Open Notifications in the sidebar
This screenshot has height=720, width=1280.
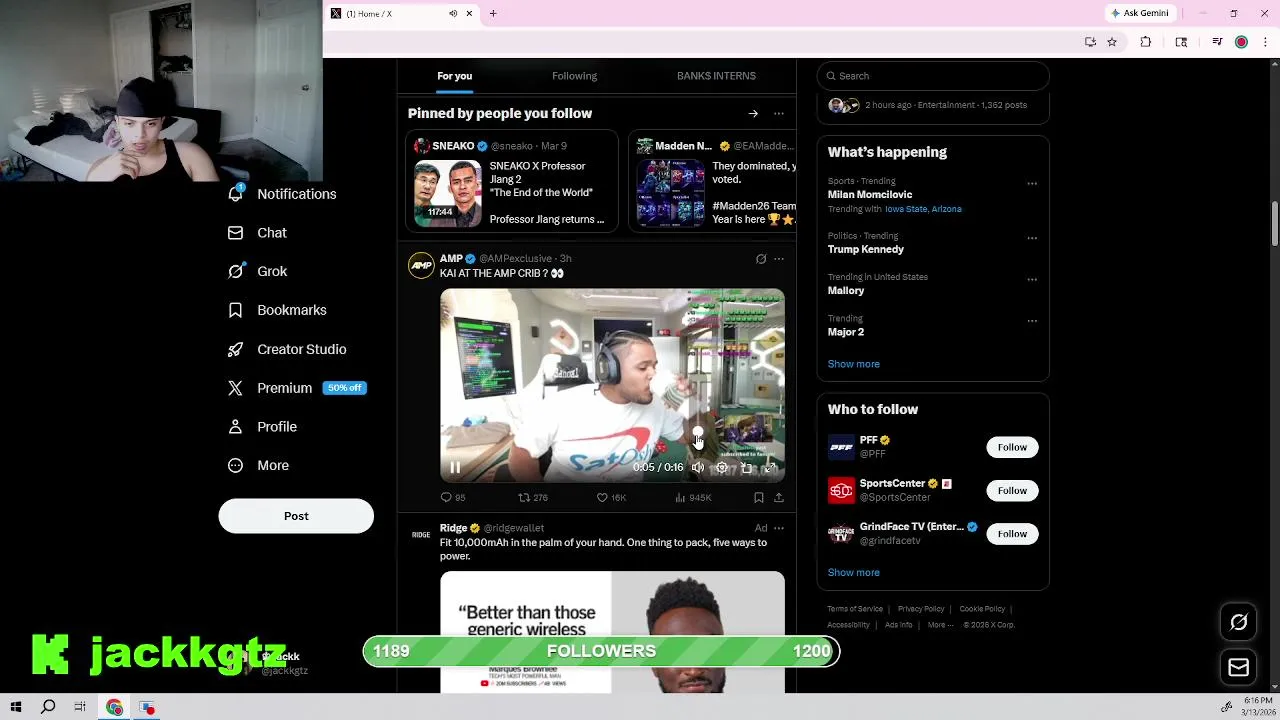click(282, 194)
